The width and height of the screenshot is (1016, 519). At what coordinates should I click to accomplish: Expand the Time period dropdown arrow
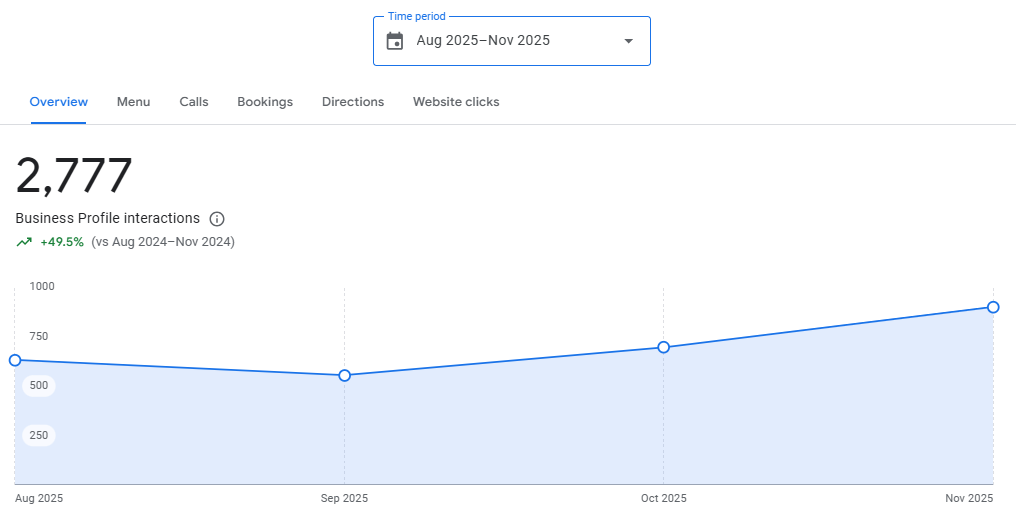(628, 41)
